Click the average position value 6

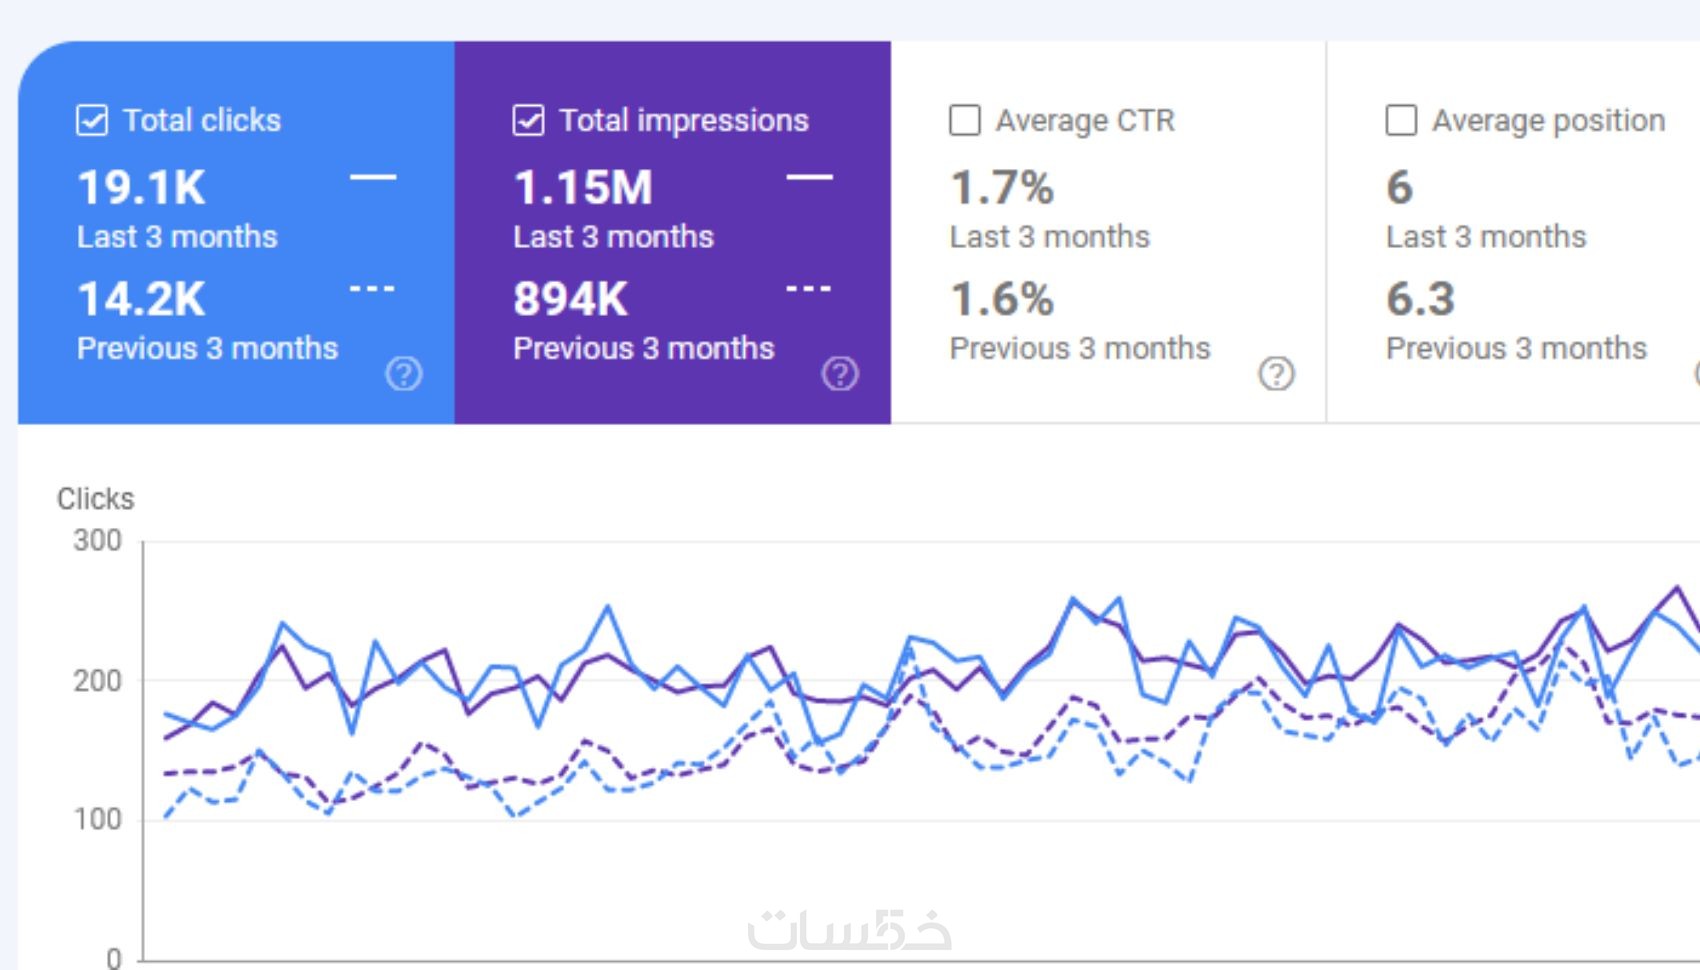(x=1400, y=188)
